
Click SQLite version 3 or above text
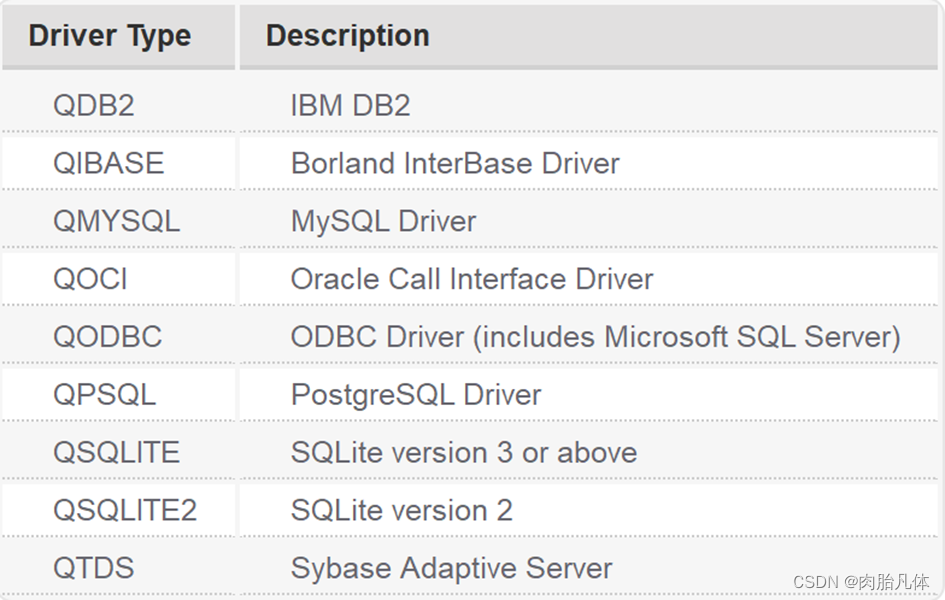click(463, 452)
